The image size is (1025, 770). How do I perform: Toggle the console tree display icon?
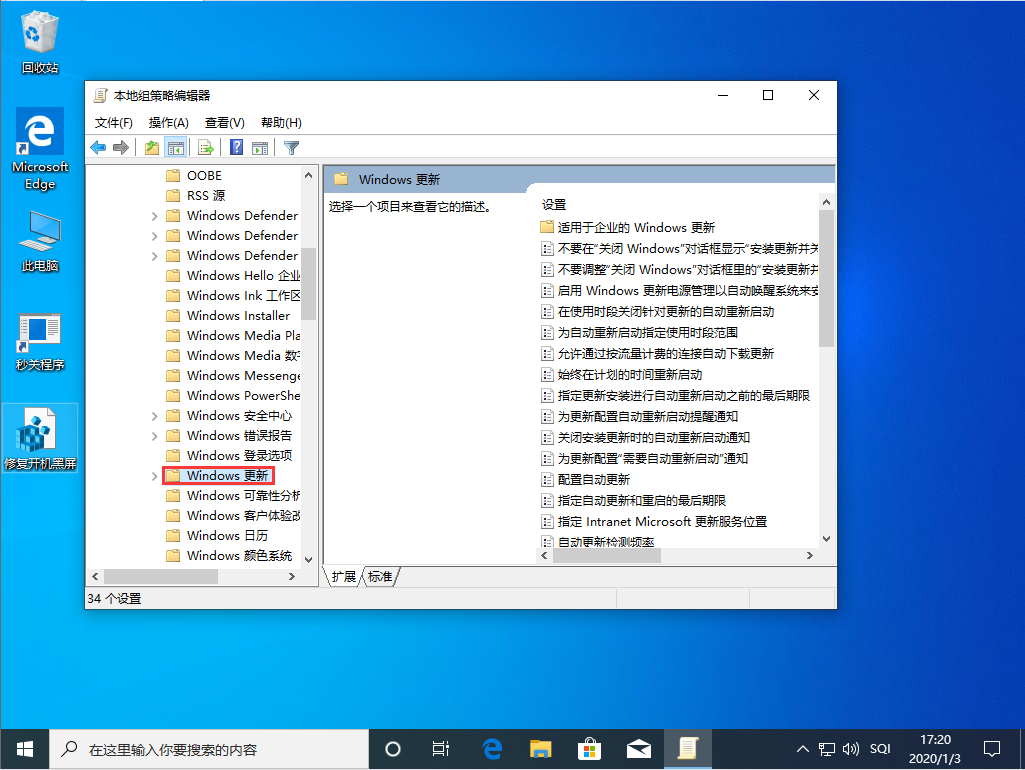click(x=177, y=147)
